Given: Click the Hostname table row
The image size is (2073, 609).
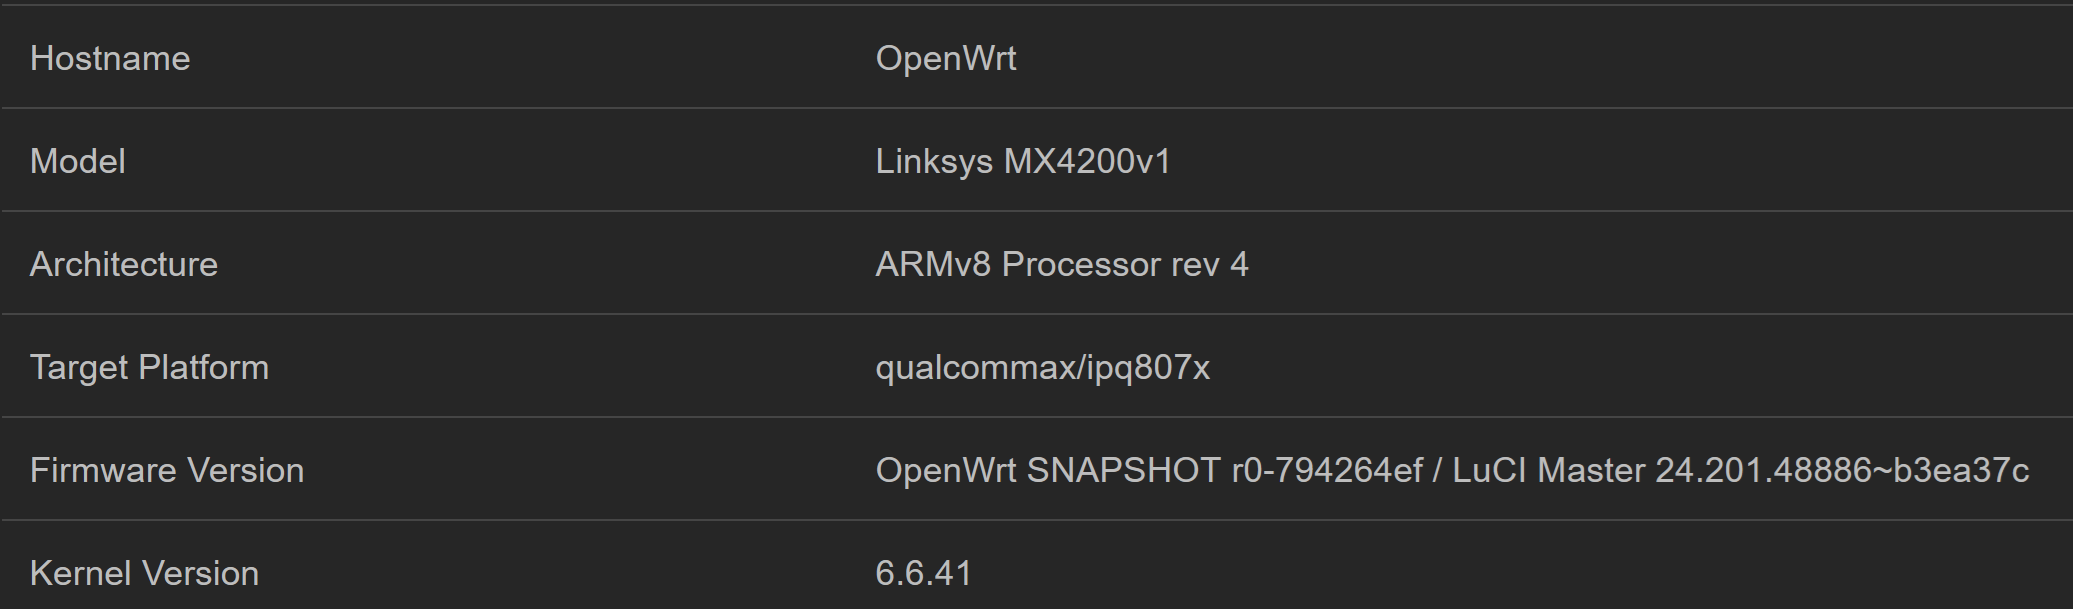Looking at the screenshot, I should [x=1036, y=57].
